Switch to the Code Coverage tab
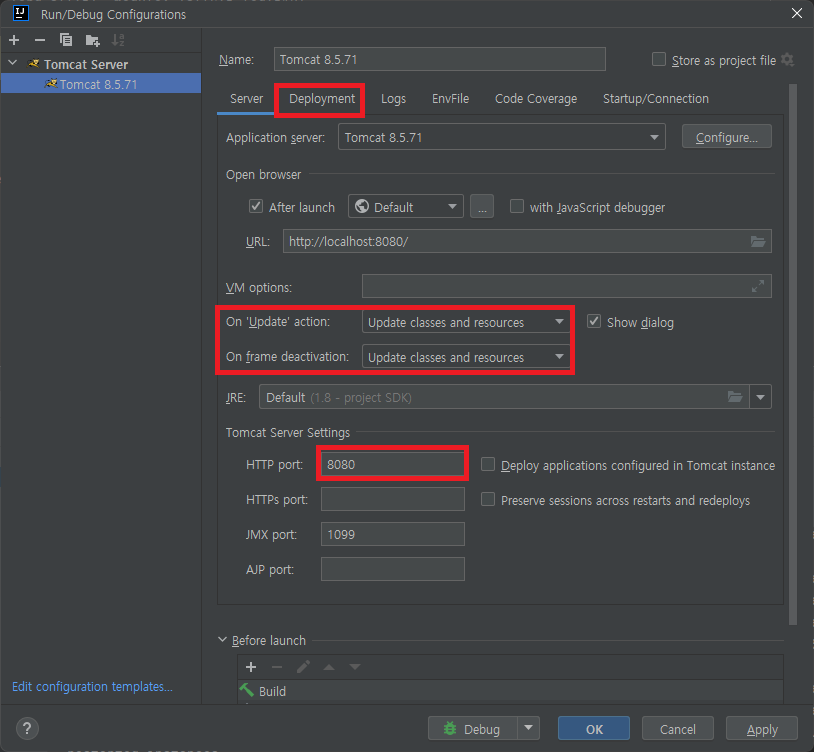 pyautogui.click(x=536, y=99)
